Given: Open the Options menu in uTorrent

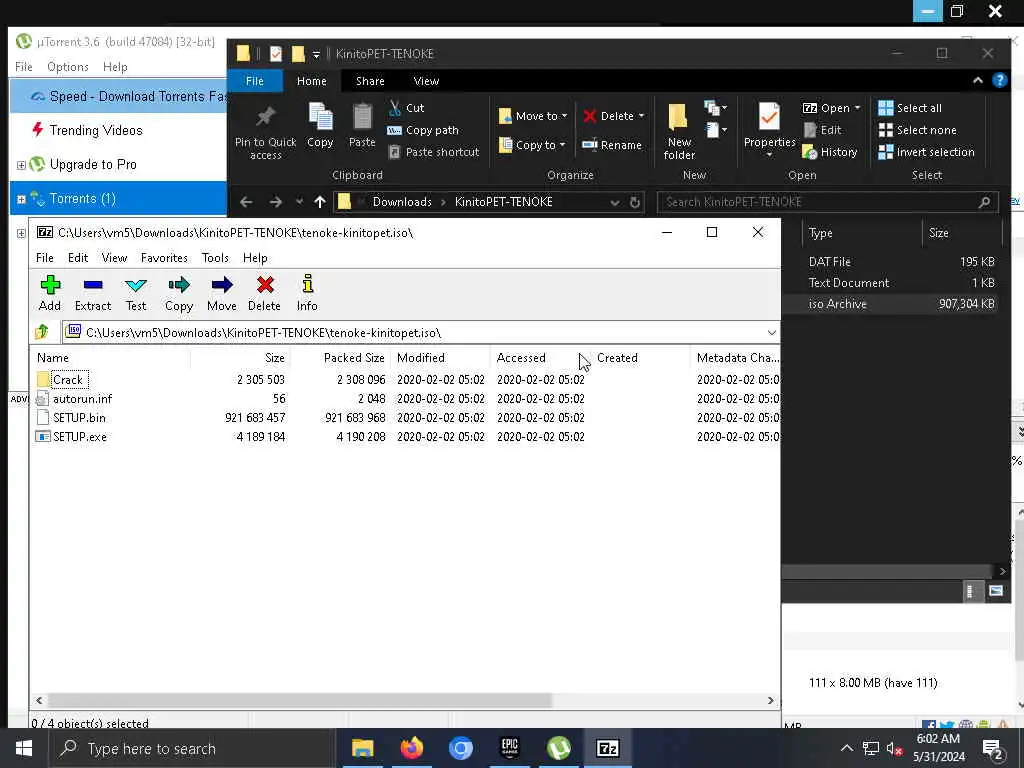Looking at the screenshot, I should click(67, 67).
